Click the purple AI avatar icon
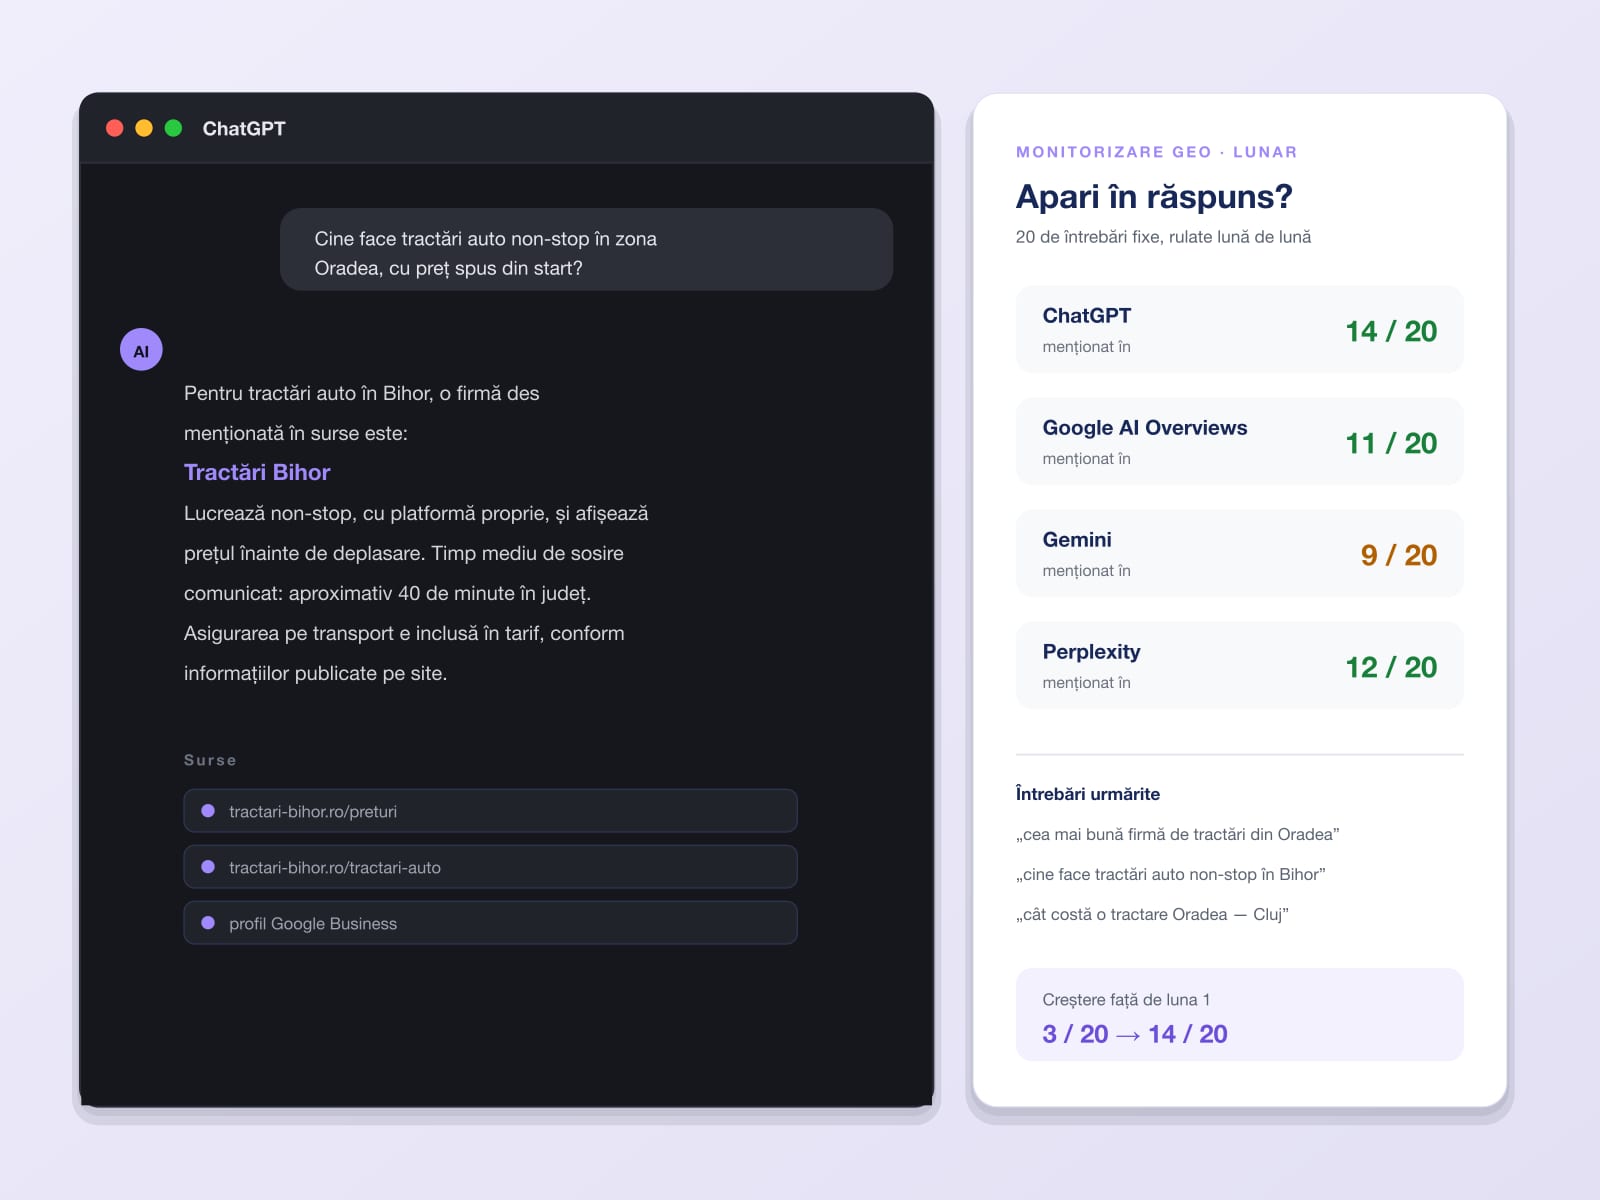This screenshot has height=1200, width=1600. (141, 350)
